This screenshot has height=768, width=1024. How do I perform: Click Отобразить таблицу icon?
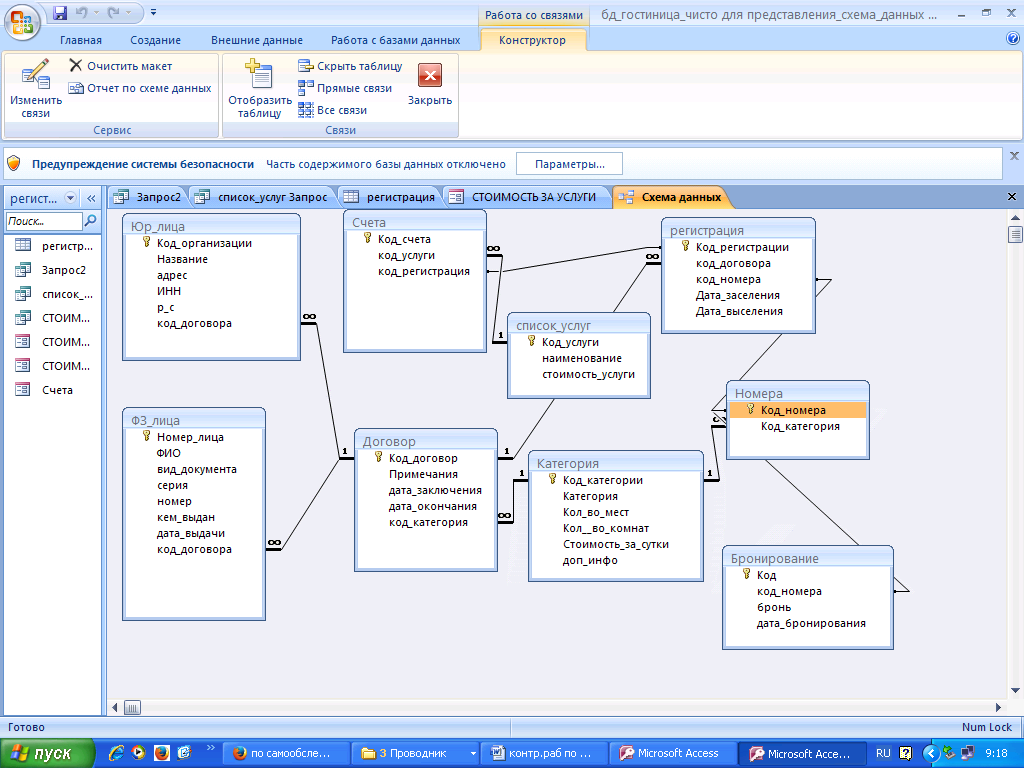pos(259,88)
